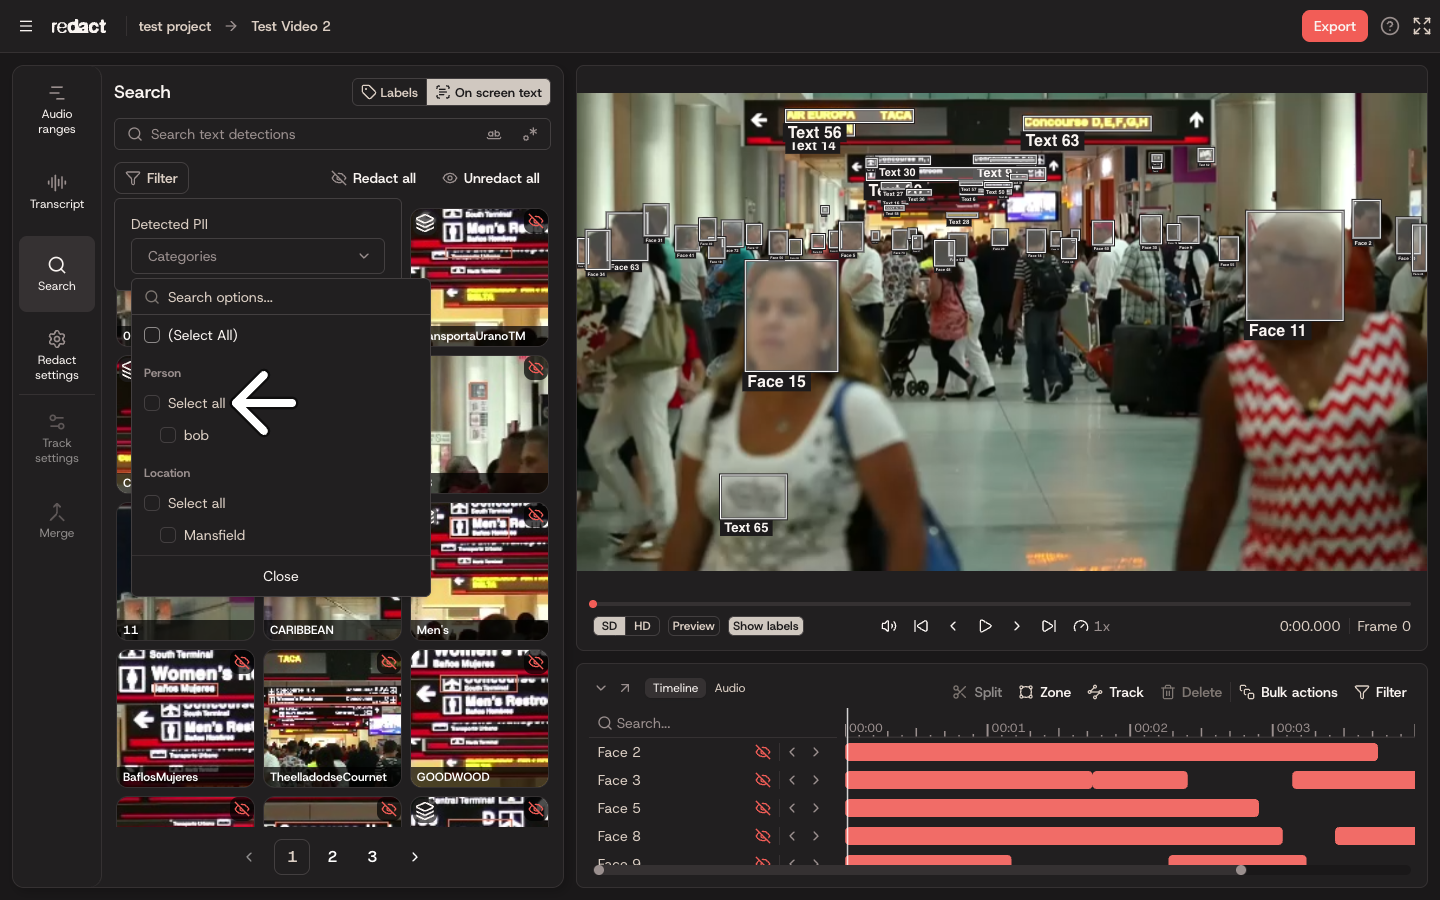Check the bob checkbox
Image resolution: width=1440 pixels, height=900 pixels.
pyautogui.click(x=168, y=435)
